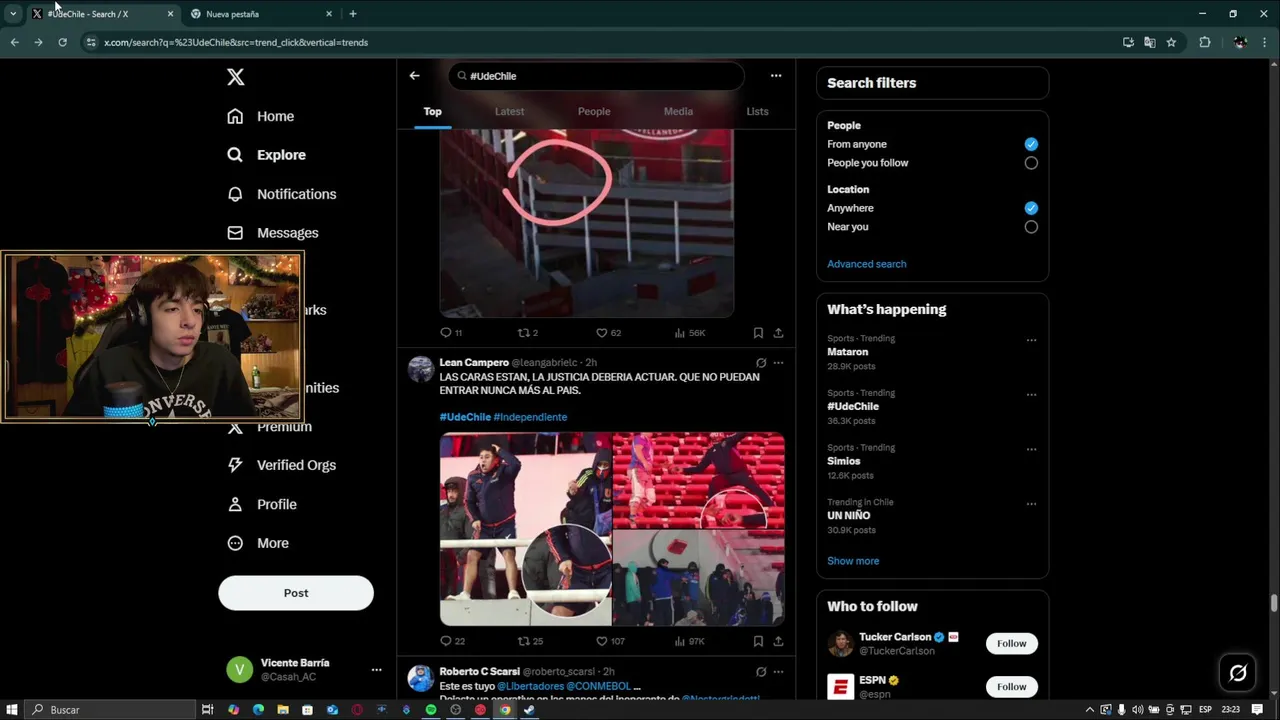Screen dimensions: 1280x720
Task: Switch to the People tab
Action: (x=594, y=111)
